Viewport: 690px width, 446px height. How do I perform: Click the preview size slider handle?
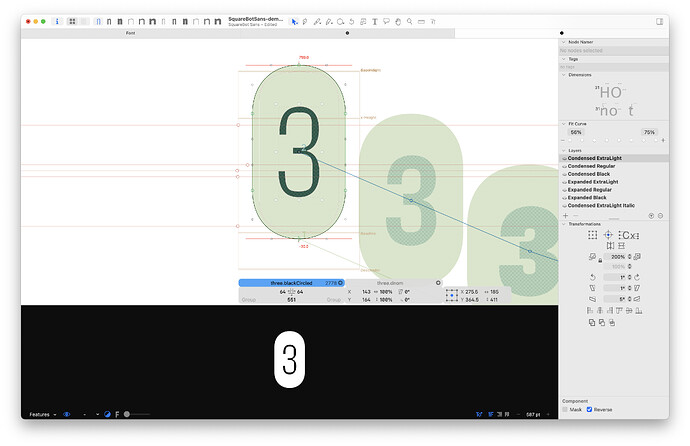tap(126, 414)
